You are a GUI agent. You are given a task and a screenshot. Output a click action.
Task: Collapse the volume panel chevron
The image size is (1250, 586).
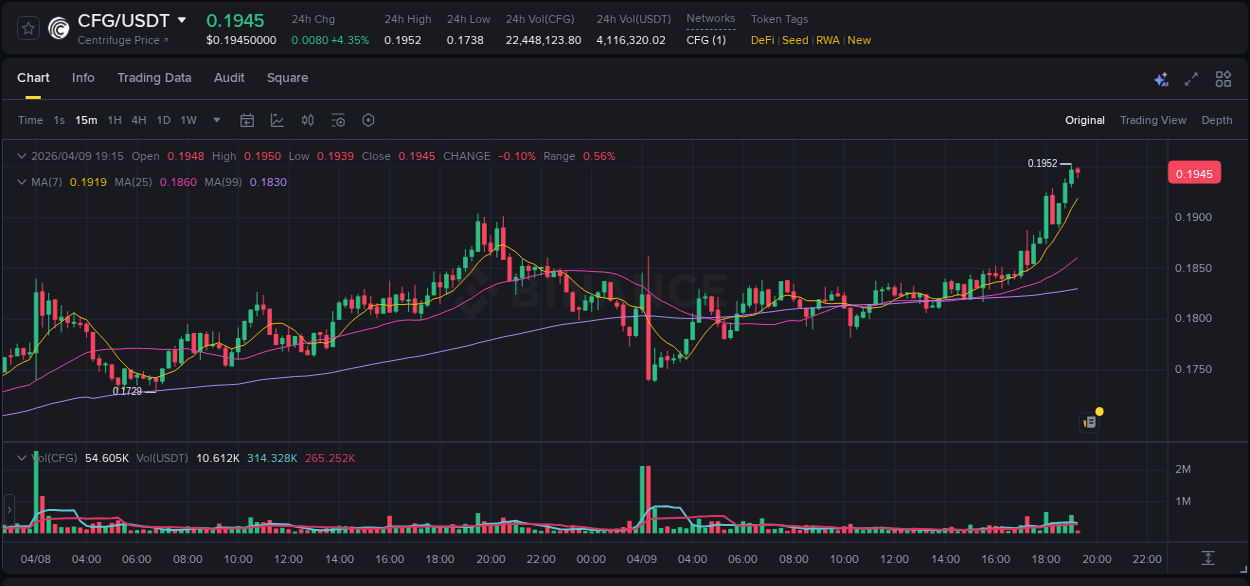(21, 457)
